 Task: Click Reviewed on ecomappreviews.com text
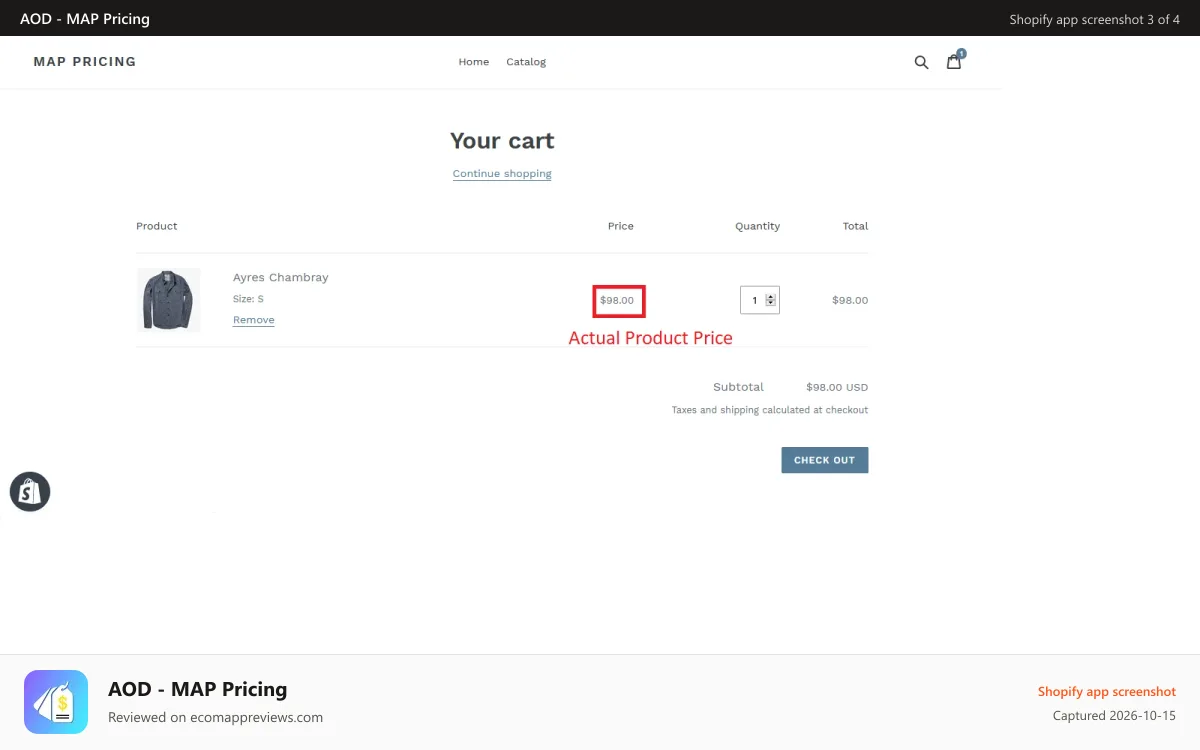click(215, 717)
